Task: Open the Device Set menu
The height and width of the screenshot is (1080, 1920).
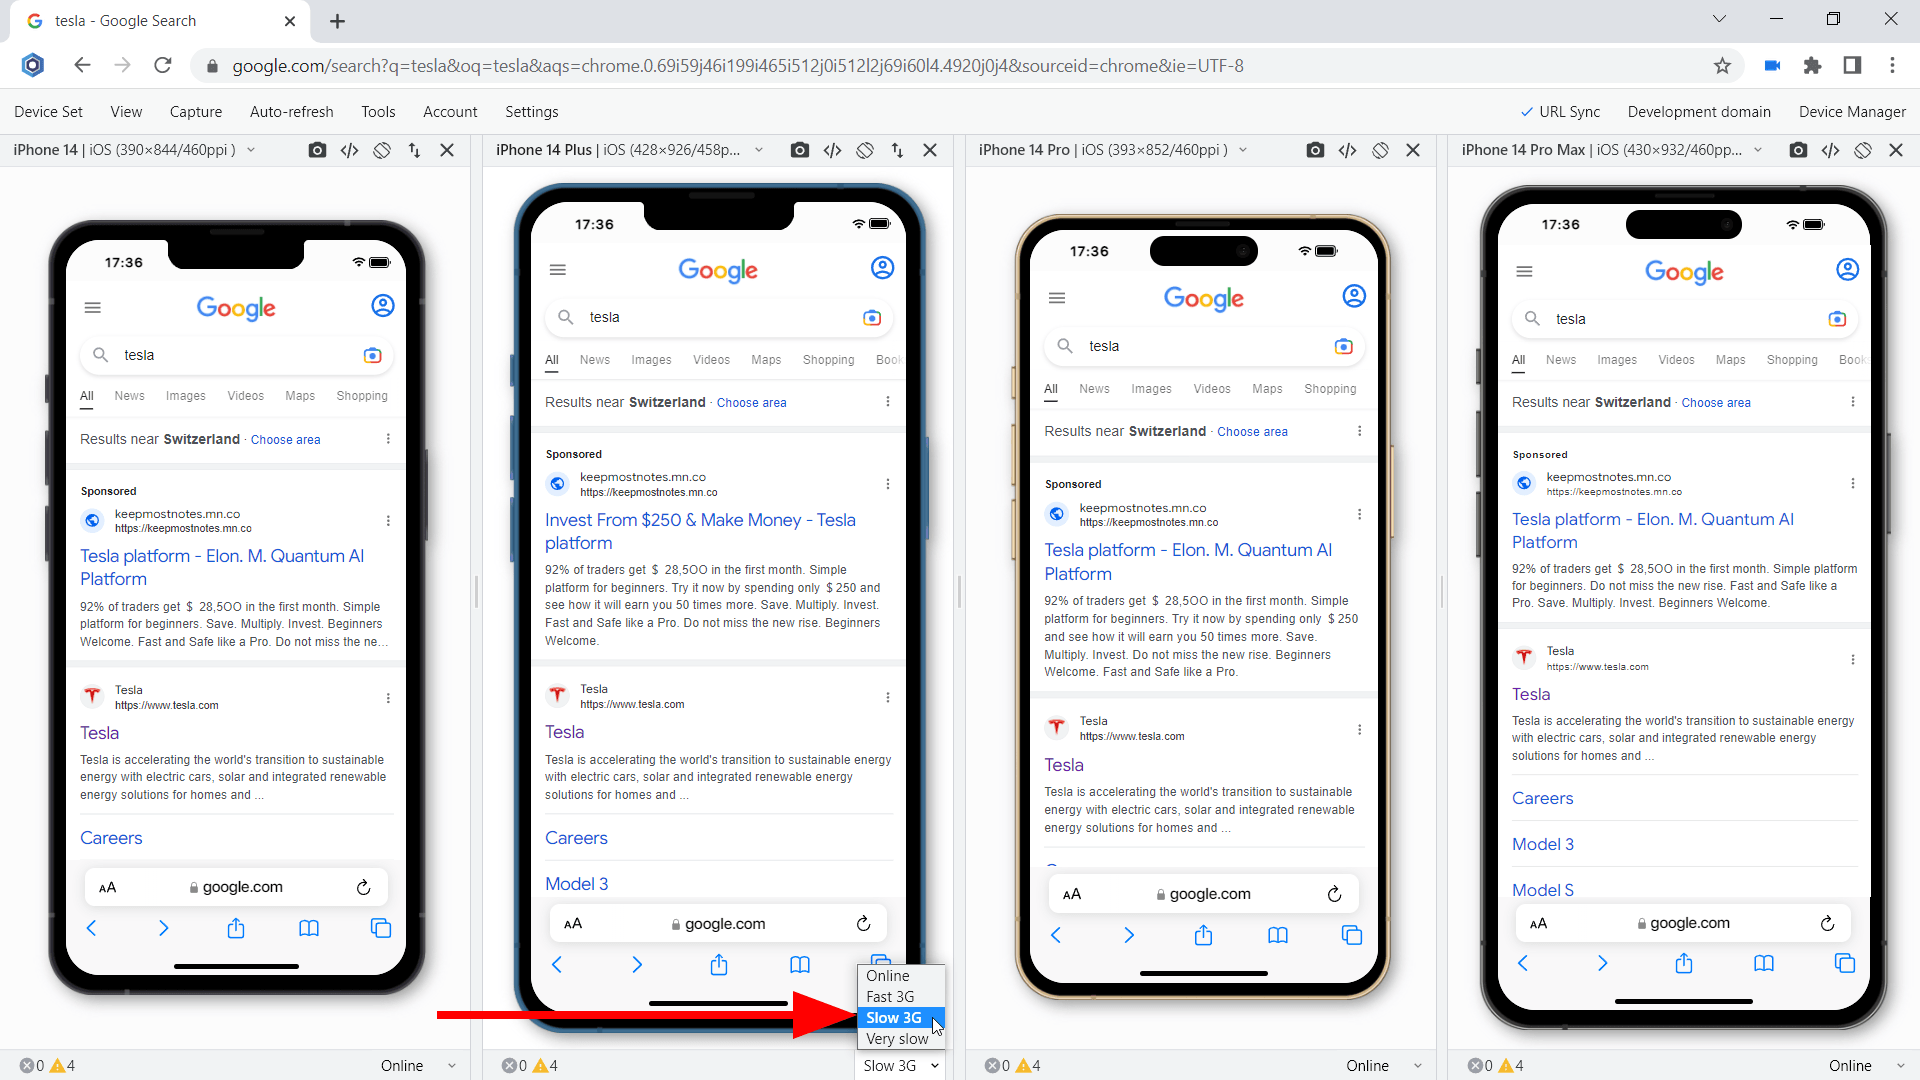Action: coord(48,112)
